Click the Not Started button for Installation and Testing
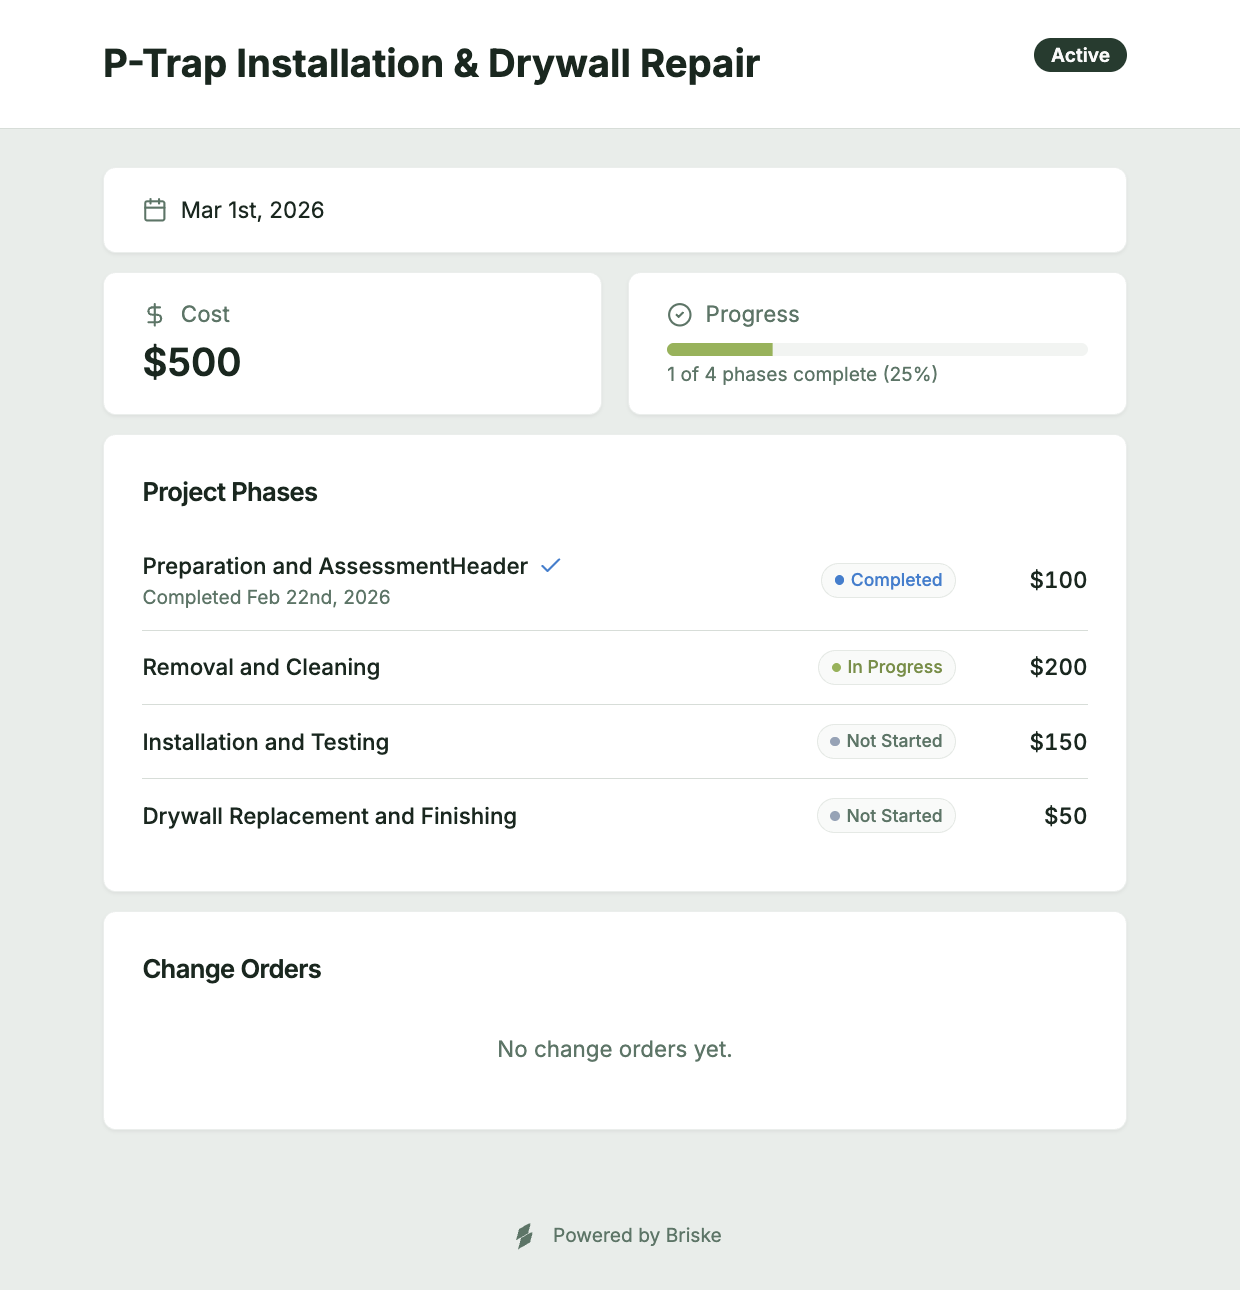Screen dimensions: 1240x1290 [886, 741]
